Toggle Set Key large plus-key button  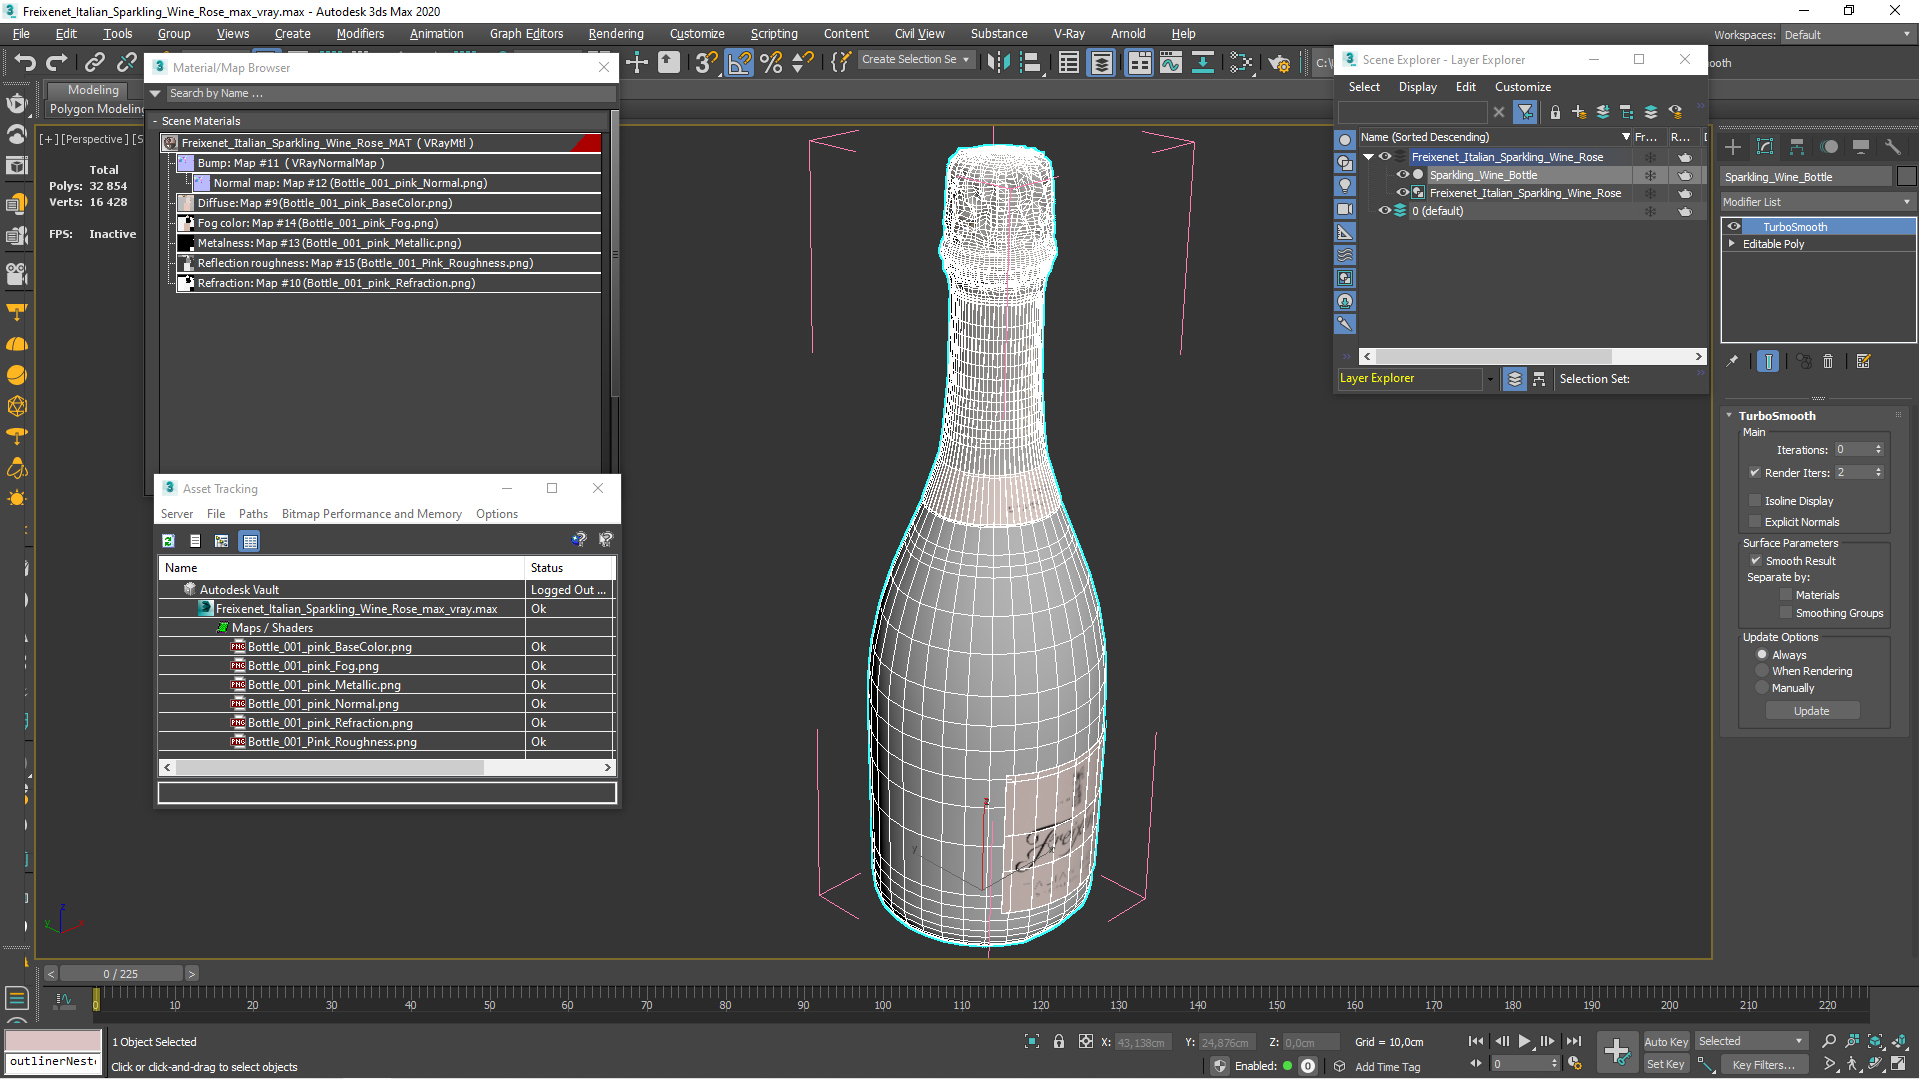click(1616, 1051)
